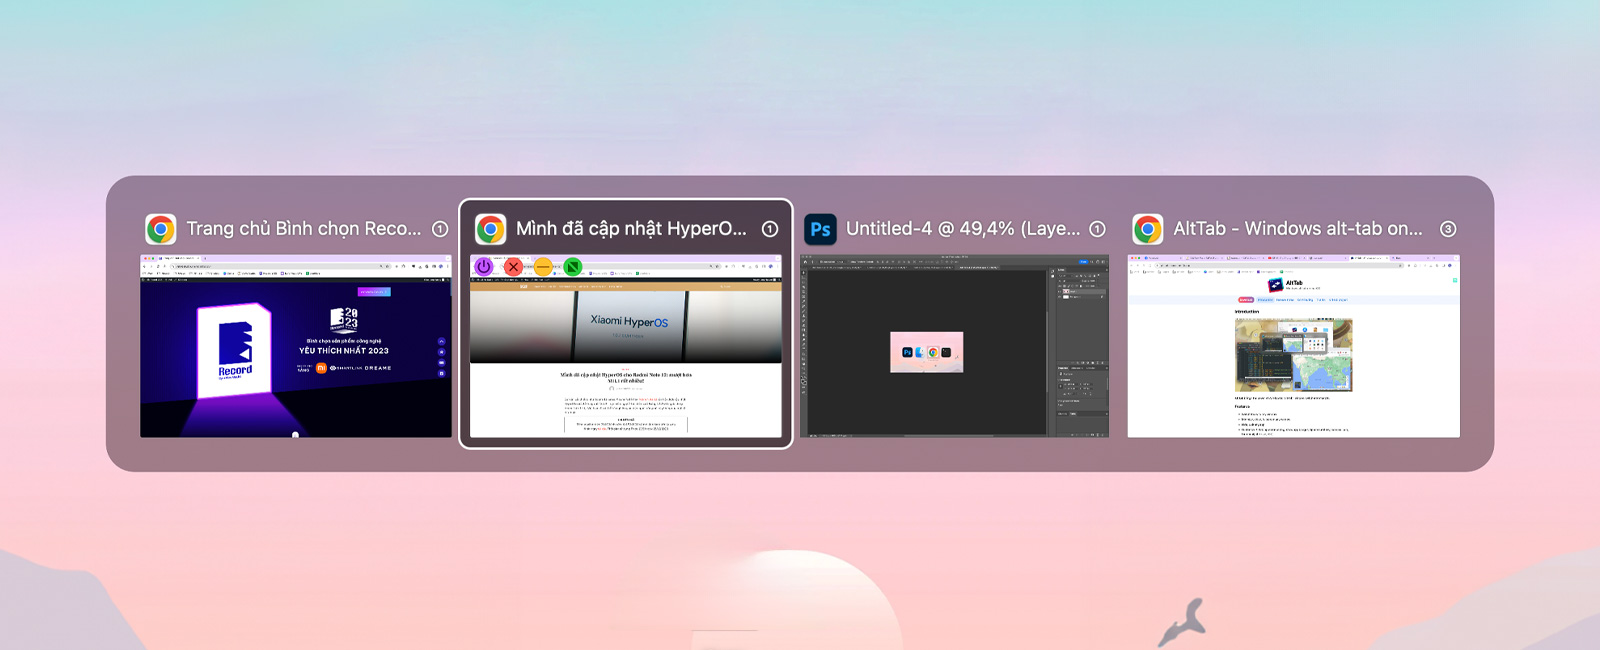The image size is (1600, 650).
Task: Close the HyperOS window via red X
Action: coord(513,267)
